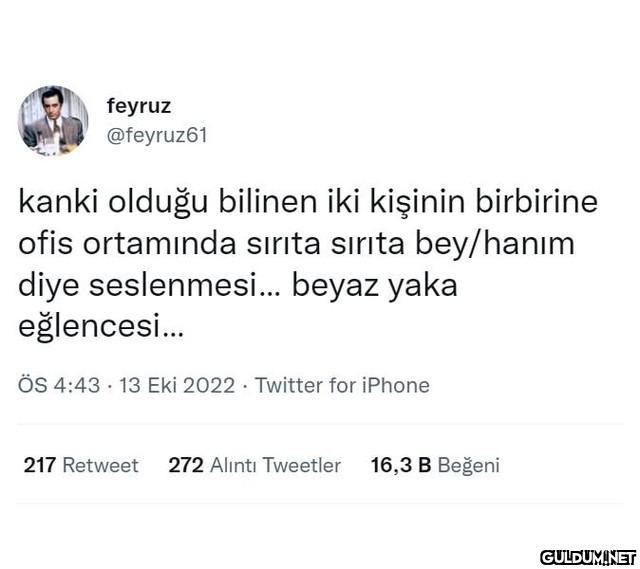This screenshot has width=640, height=569.
Task: View the Retweet label list
Action: pos(100,465)
